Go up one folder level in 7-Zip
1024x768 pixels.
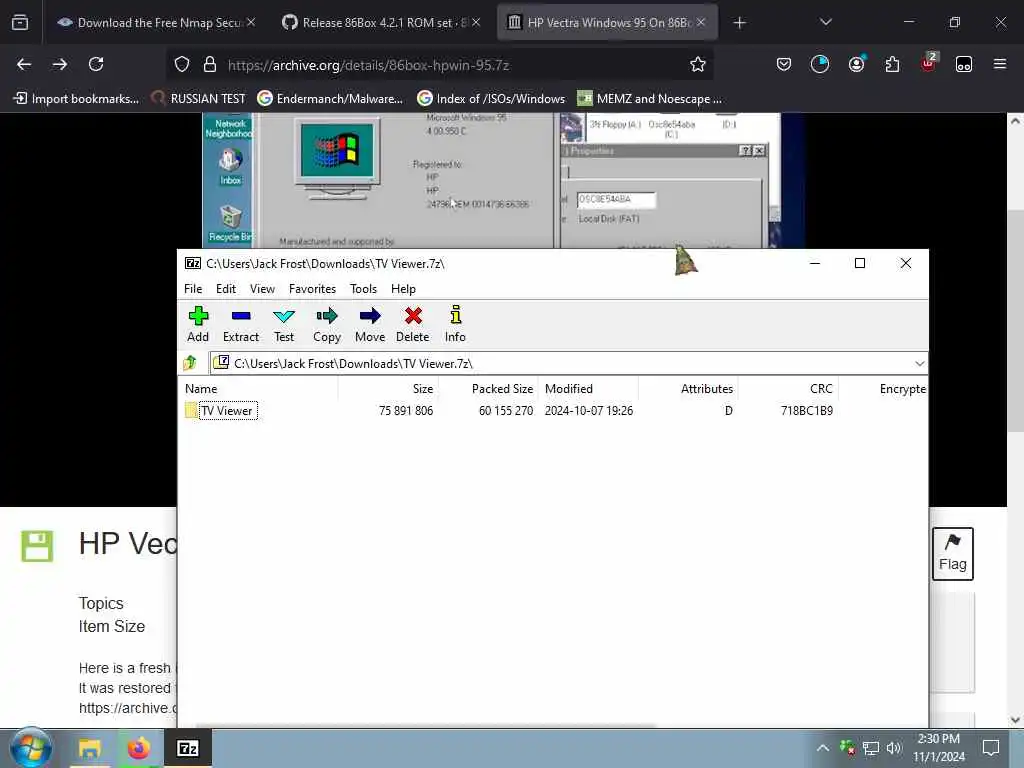(191, 363)
